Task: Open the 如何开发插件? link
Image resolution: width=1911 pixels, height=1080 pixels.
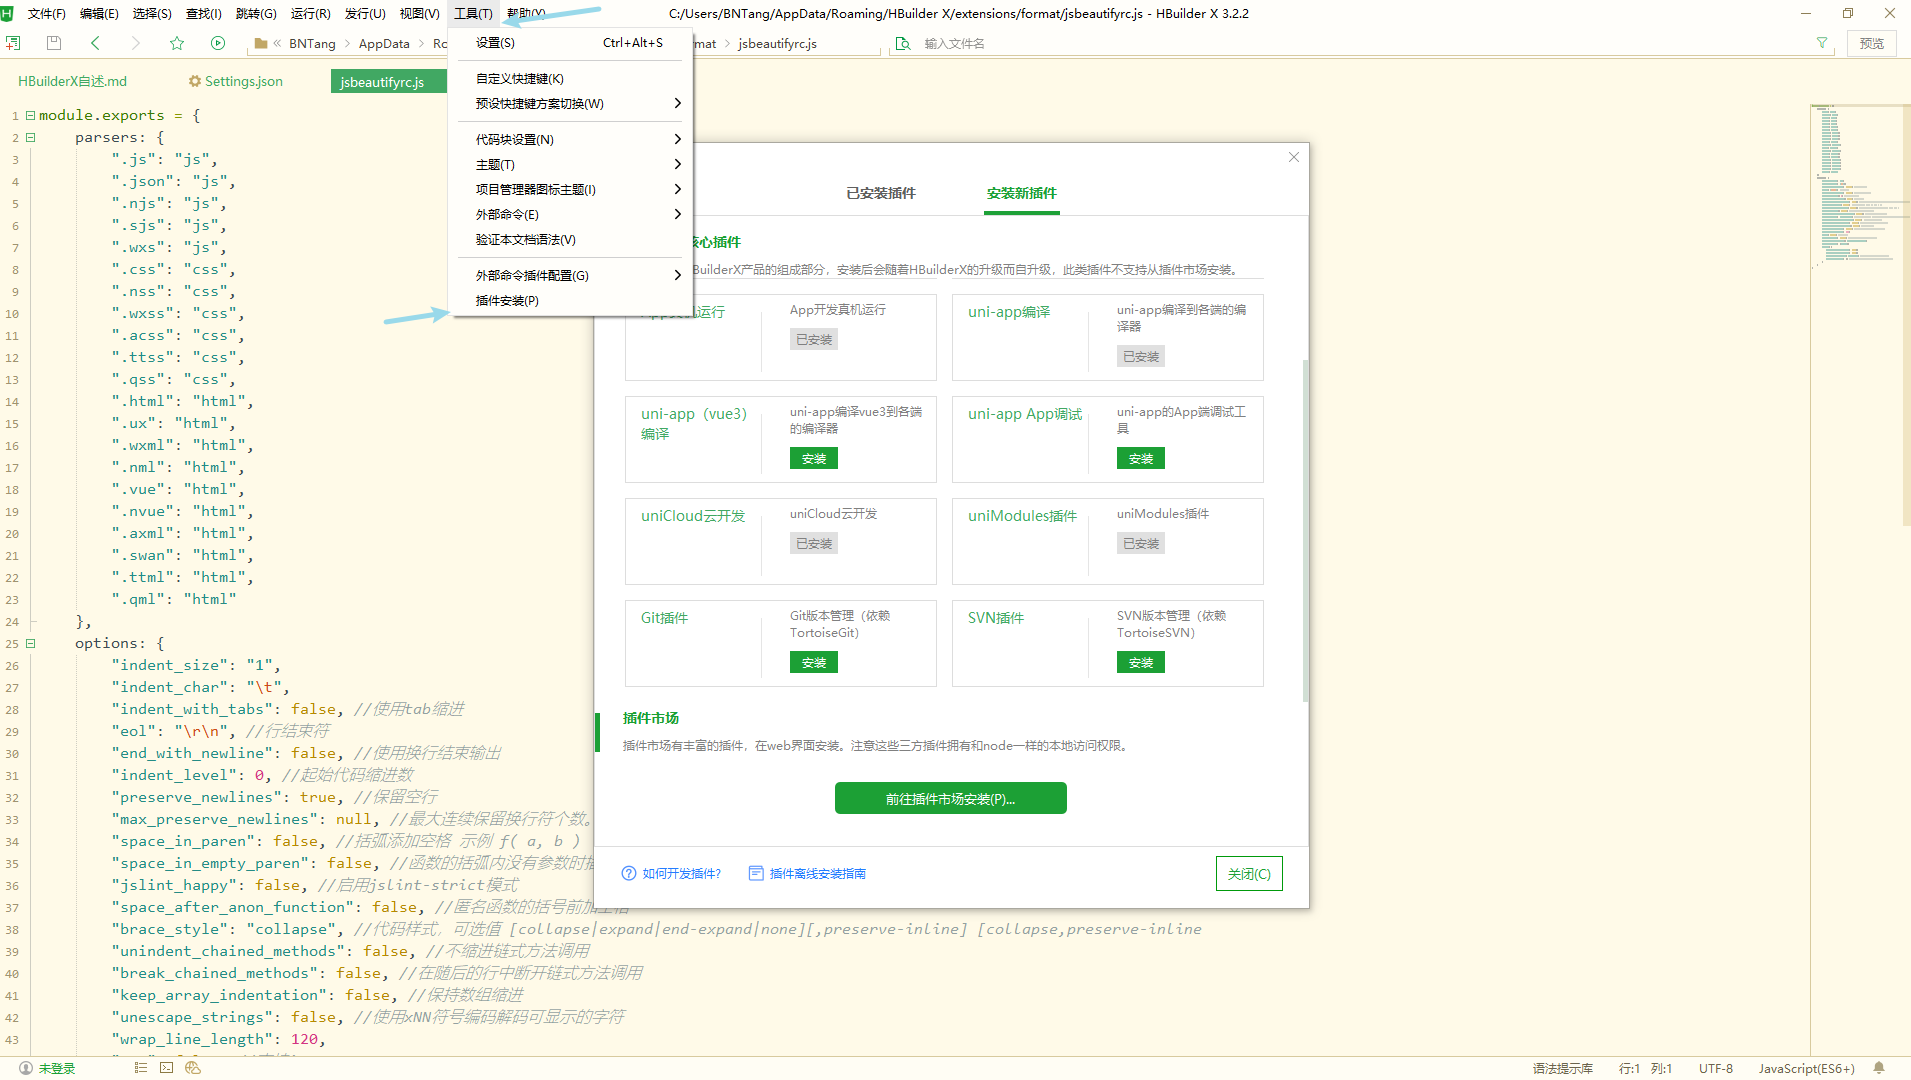Action: pos(671,874)
